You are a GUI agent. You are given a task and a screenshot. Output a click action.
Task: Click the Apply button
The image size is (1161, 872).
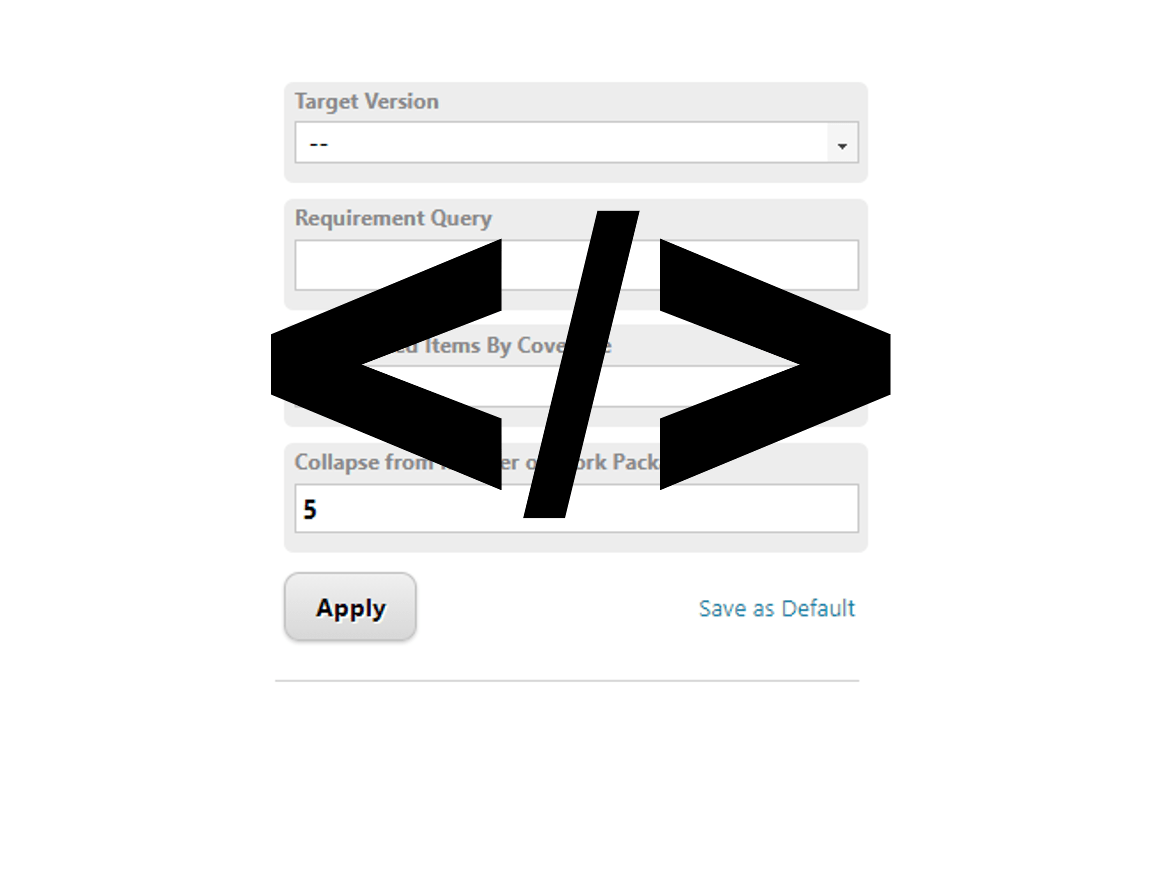pos(350,607)
